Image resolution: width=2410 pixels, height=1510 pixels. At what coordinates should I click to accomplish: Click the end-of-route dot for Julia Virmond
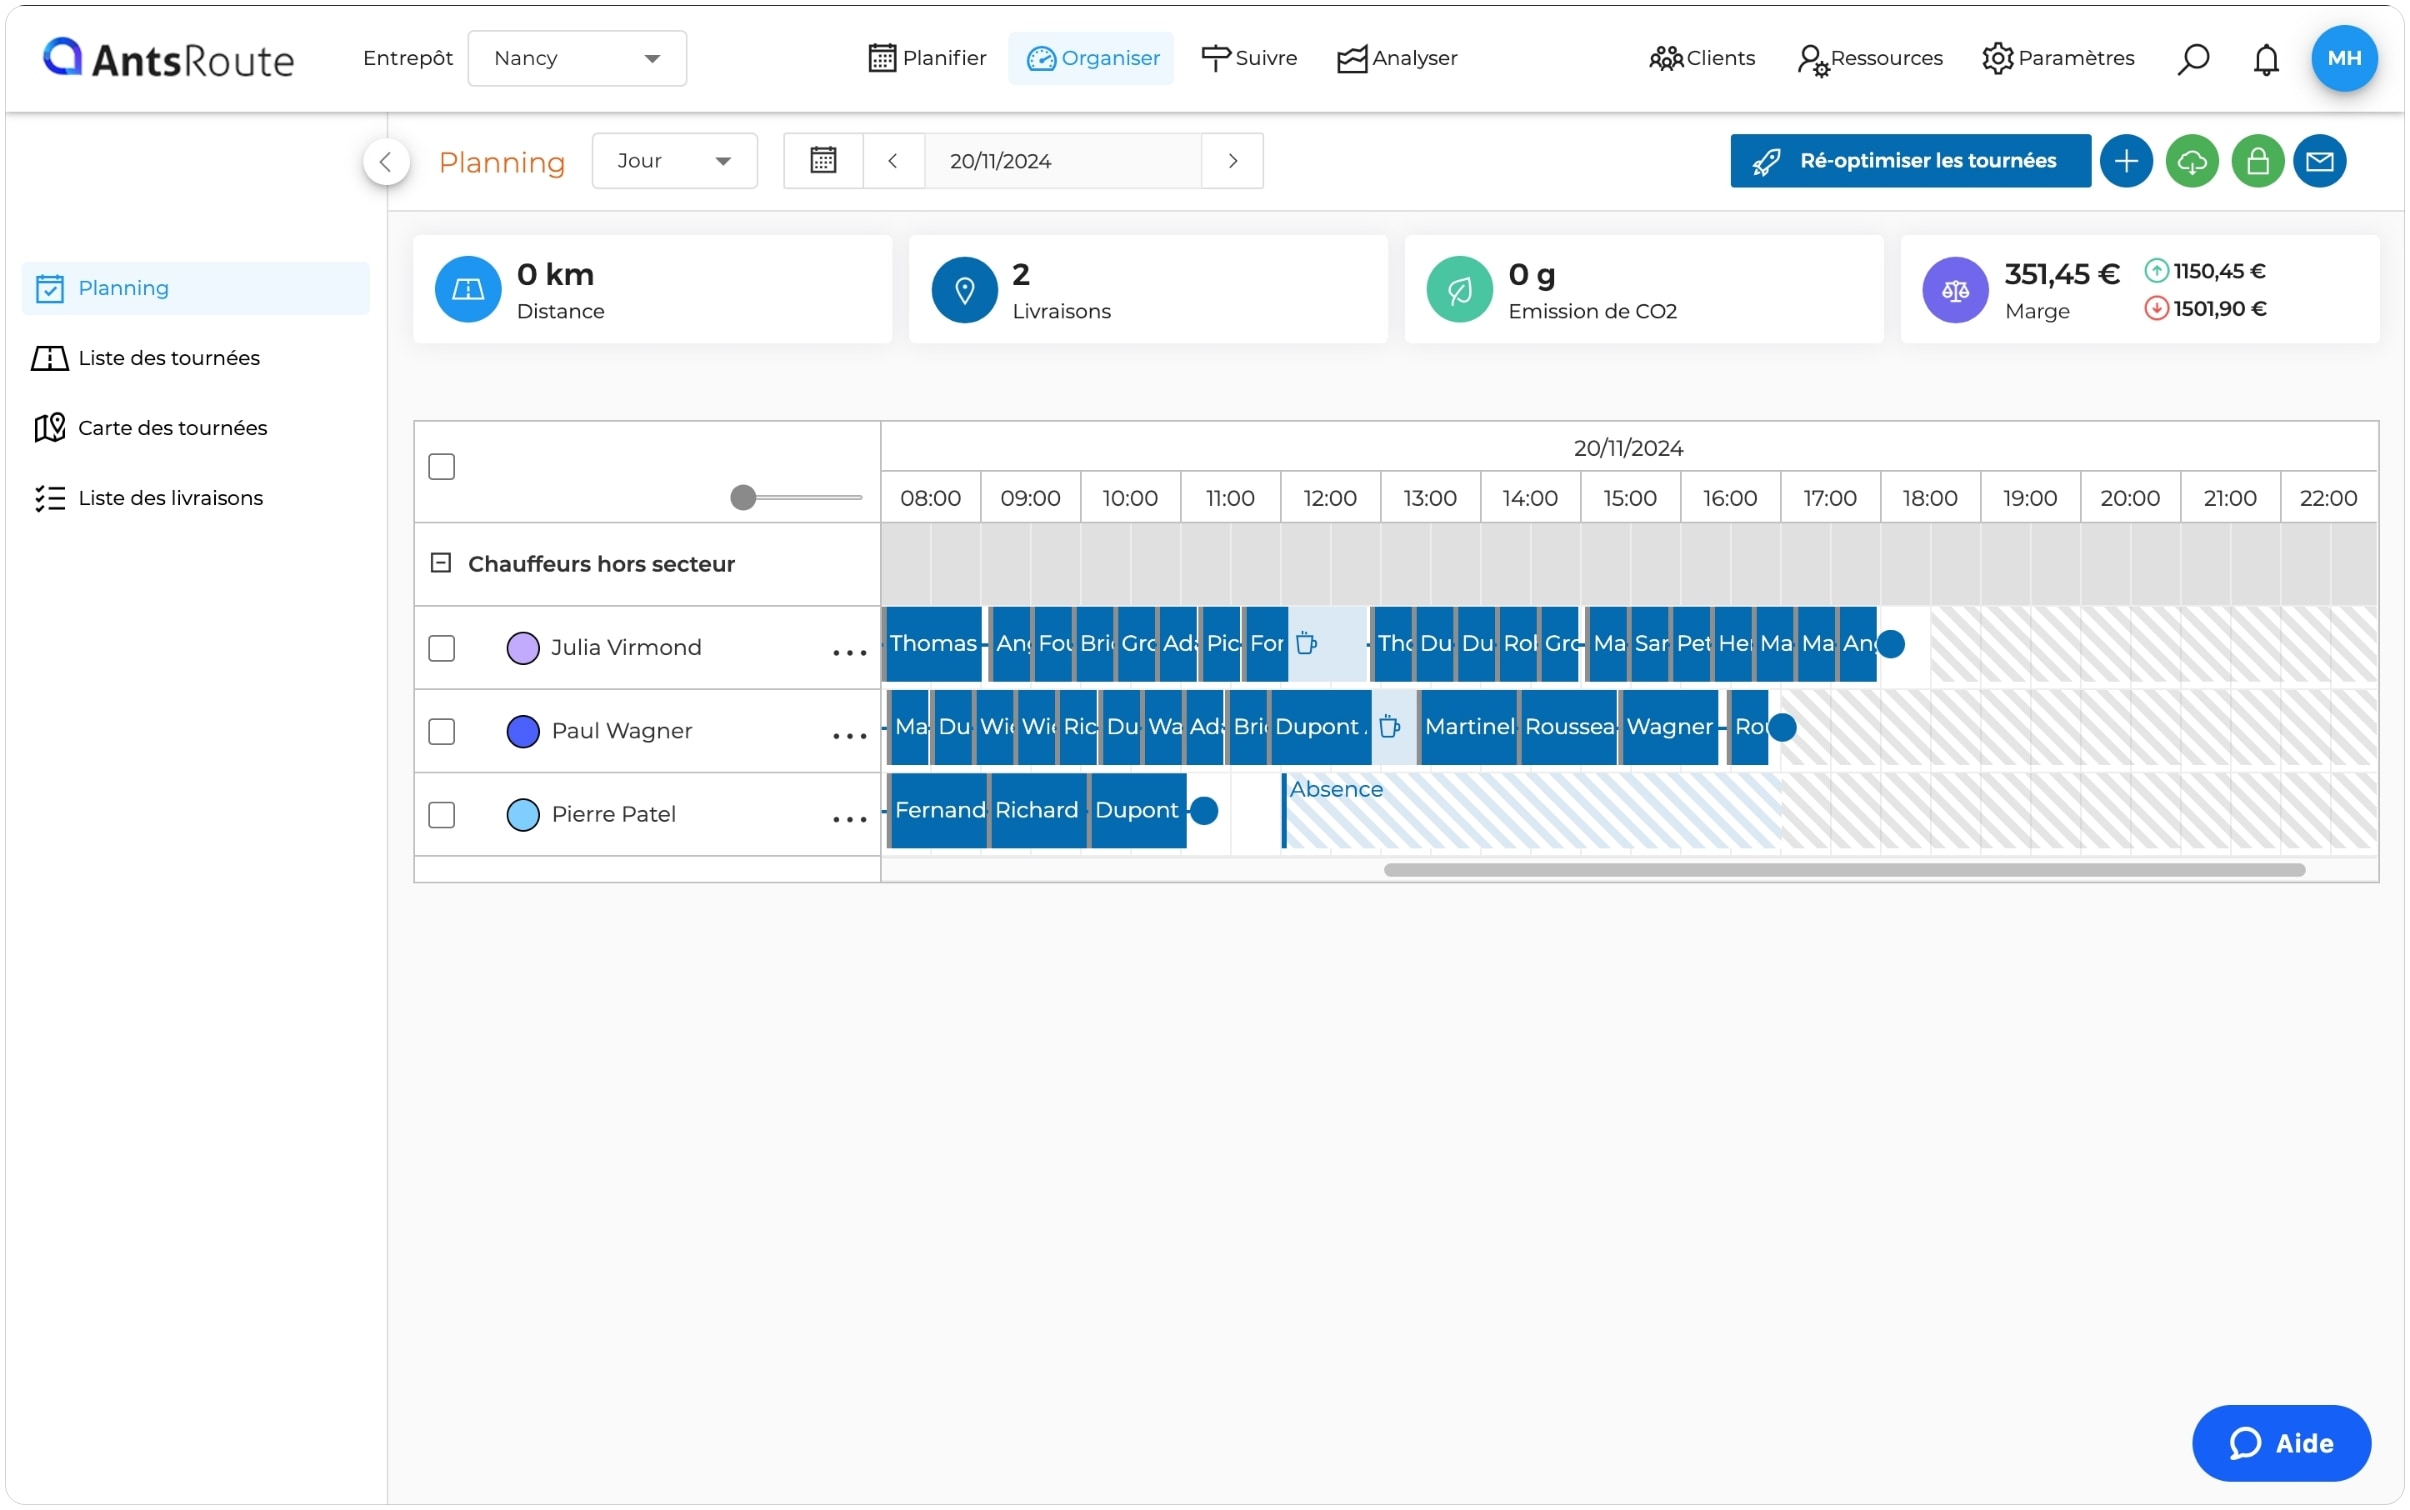tap(1890, 643)
